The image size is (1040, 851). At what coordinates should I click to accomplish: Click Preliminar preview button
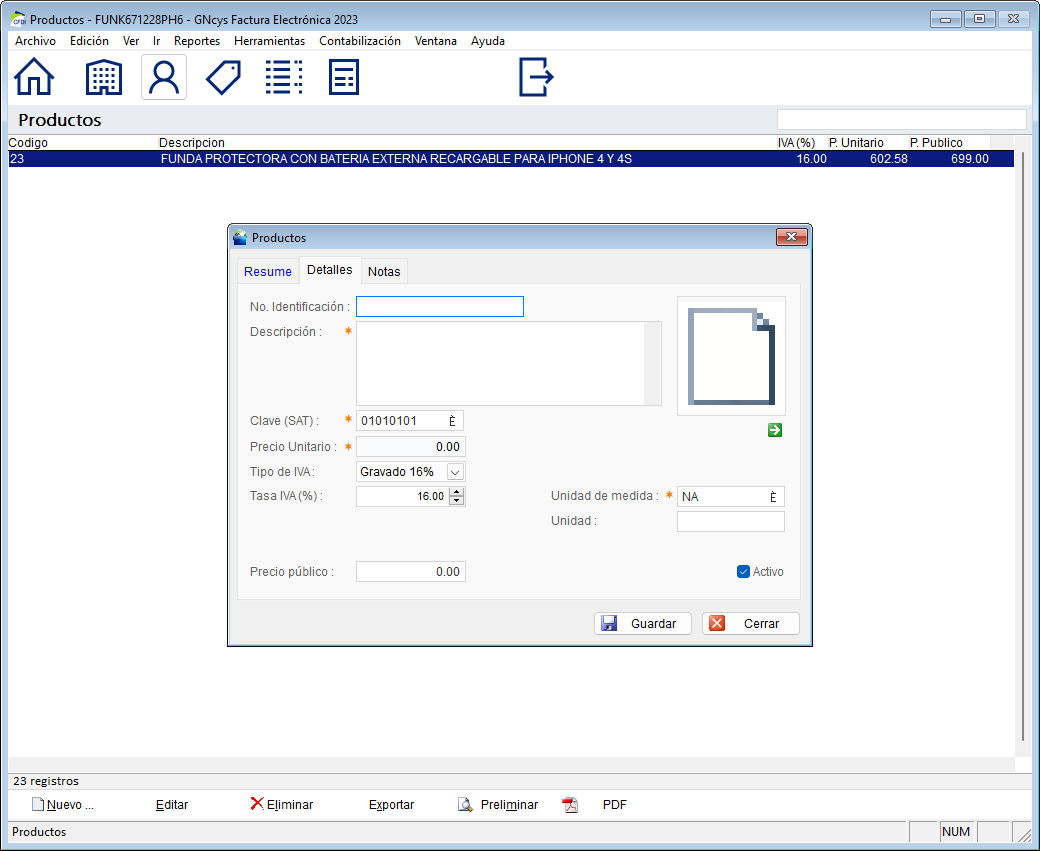coord(498,805)
